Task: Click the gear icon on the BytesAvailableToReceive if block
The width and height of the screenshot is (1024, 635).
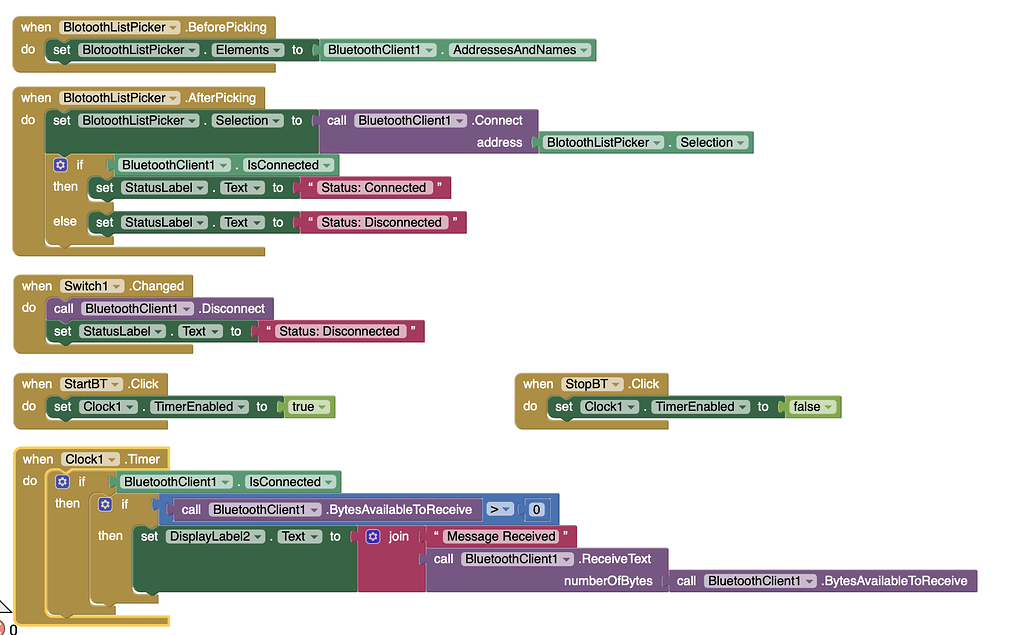Action: pyautogui.click(x=105, y=505)
